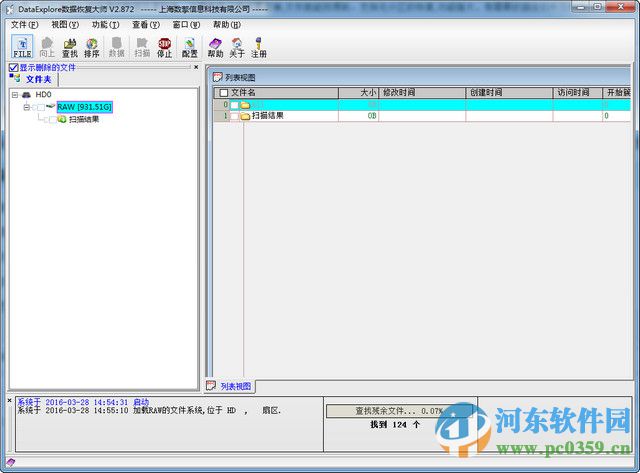This screenshot has height=473, width=640.
Task: Click the FILE toolbar icon
Action: click(x=22, y=47)
